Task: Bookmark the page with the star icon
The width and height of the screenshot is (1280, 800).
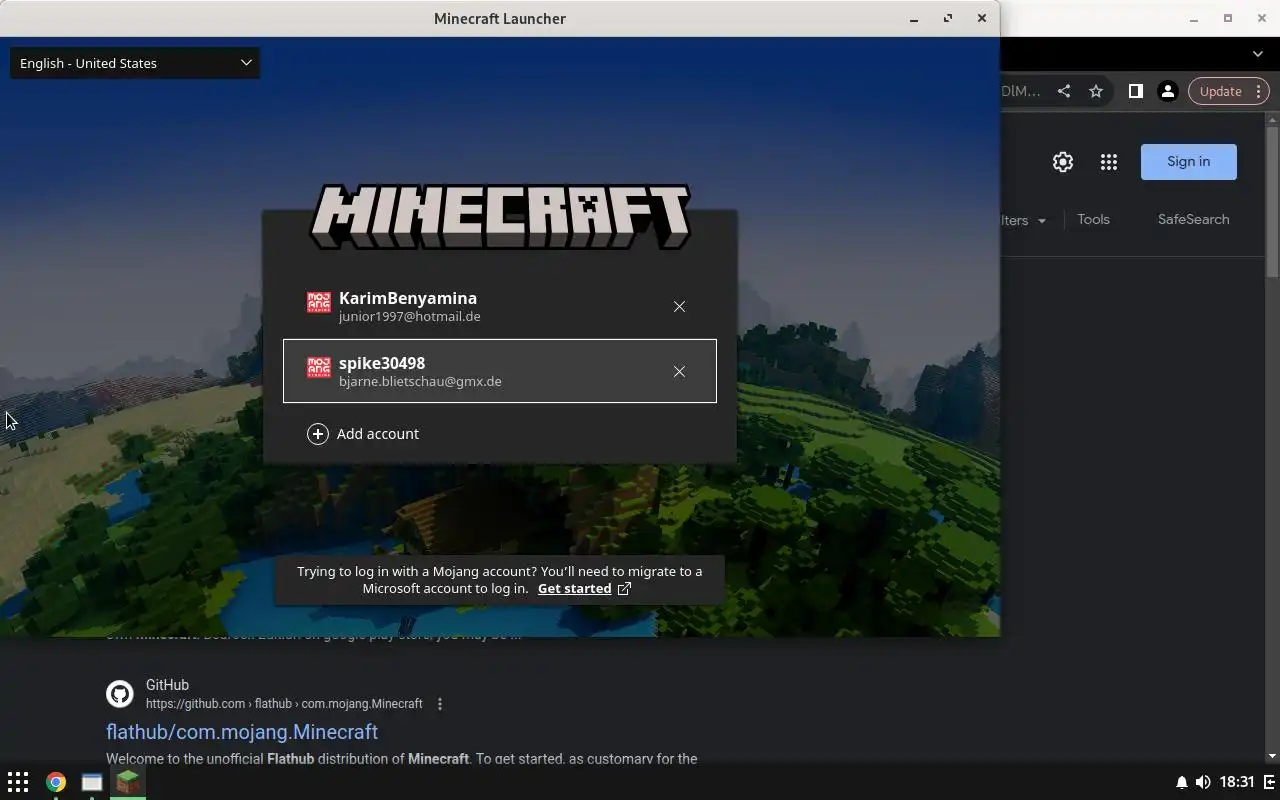Action: point(1096,91)
